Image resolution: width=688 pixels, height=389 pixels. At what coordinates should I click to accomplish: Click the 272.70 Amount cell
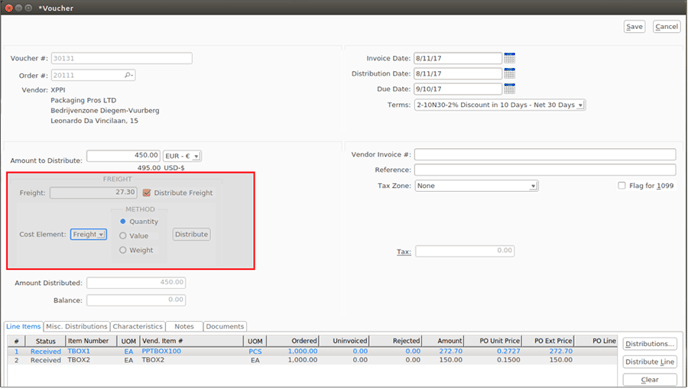pyautogui.click(x=451, y=351)
